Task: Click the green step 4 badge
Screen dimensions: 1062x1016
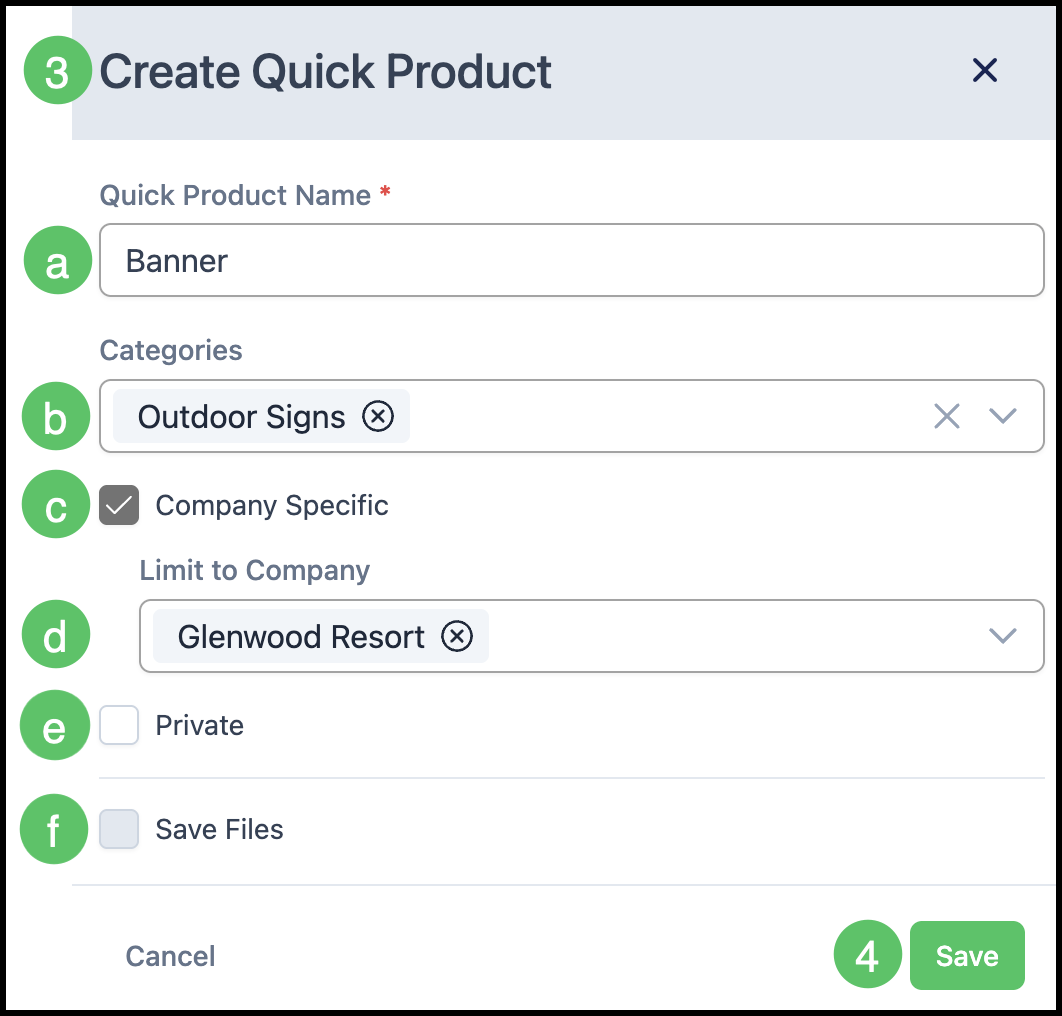Action: coord(868,954)
